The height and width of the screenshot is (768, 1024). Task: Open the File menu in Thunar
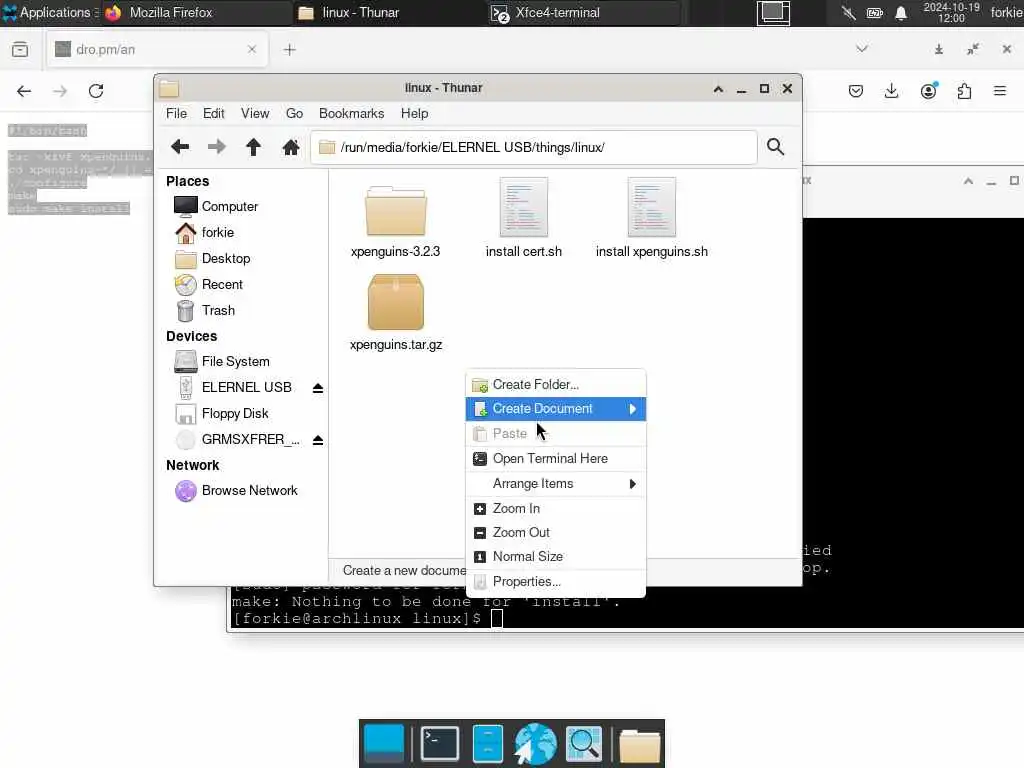pyautogui.click(x=176, y=114)
